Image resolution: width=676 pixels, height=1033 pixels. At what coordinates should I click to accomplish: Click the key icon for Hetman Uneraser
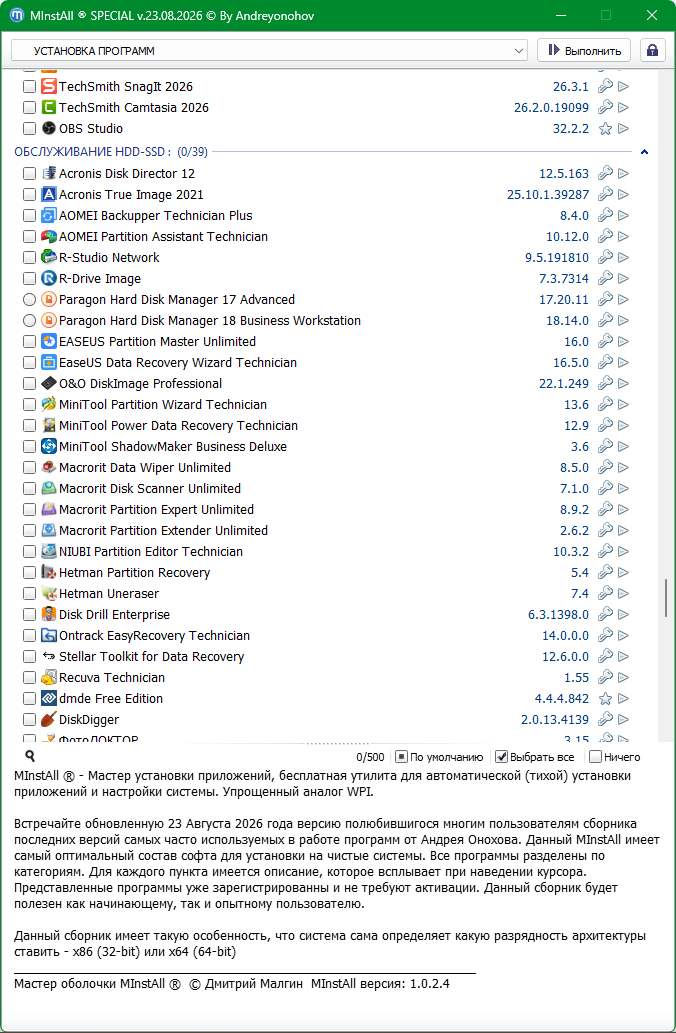point(605,594)
